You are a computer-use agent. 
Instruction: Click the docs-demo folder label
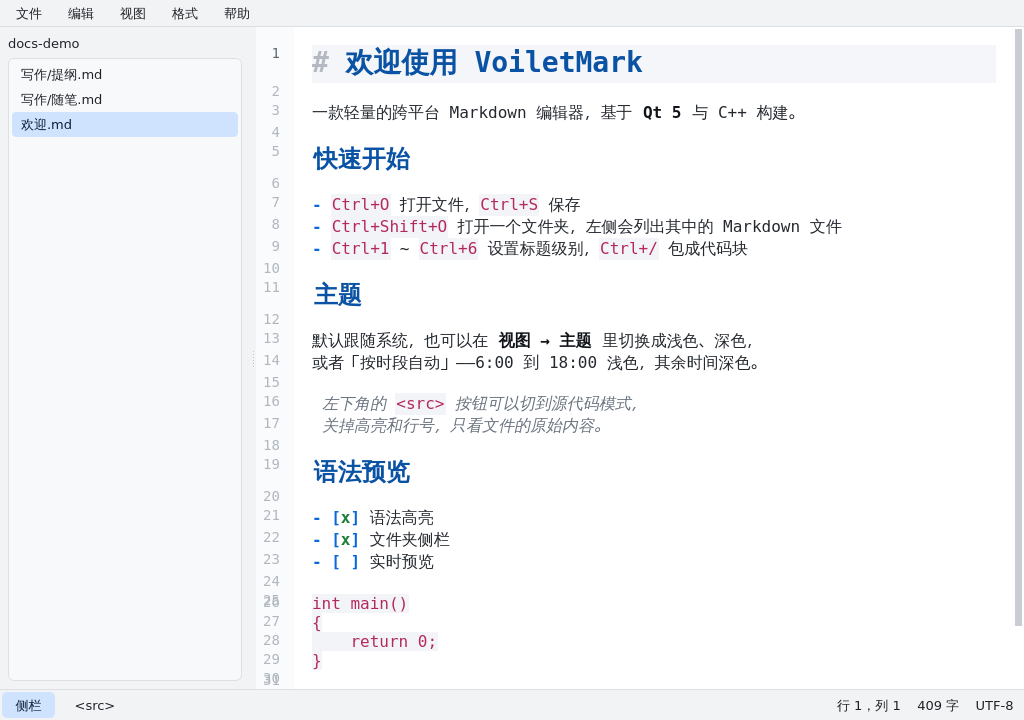pos(44,44)
